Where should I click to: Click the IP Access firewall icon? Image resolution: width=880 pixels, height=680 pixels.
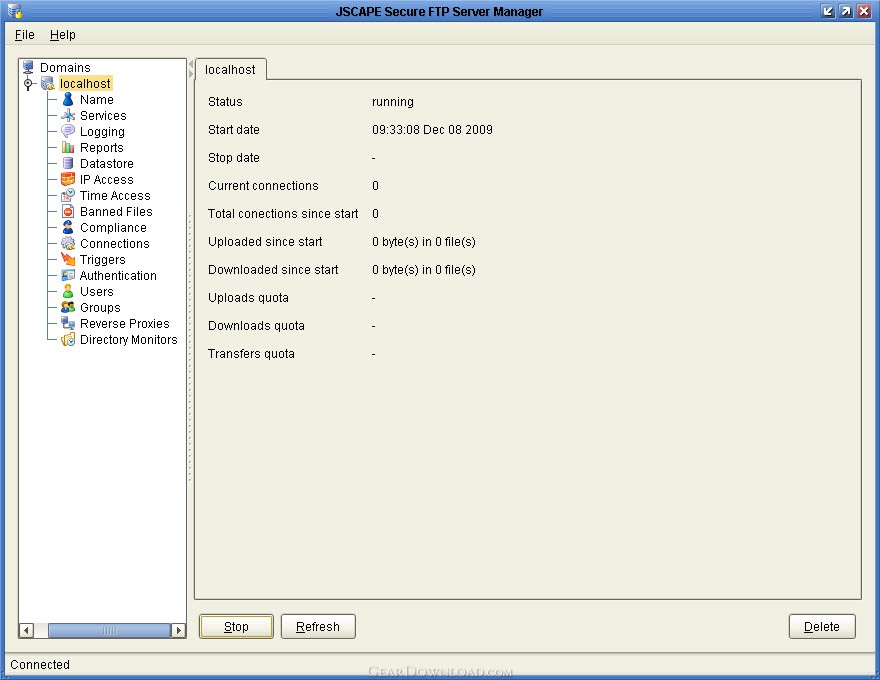[68, 180]
